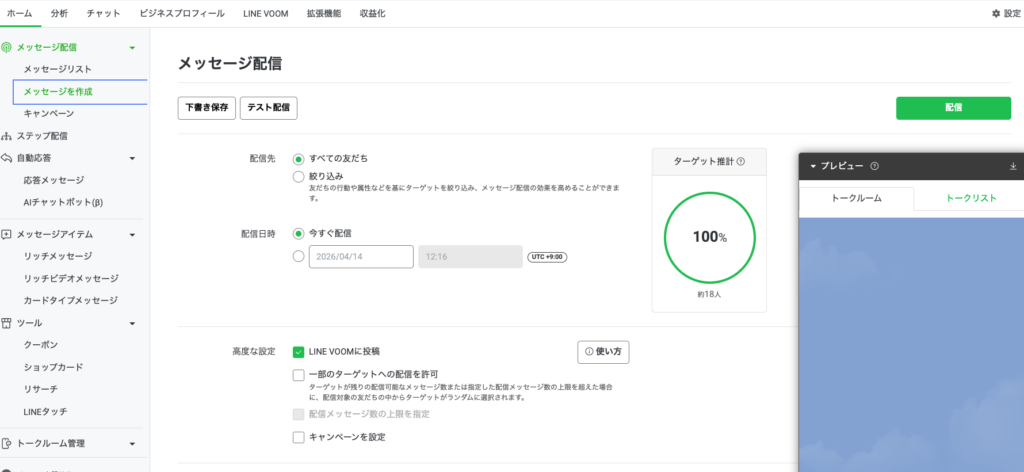Open 応答メッセージ in sidebar

pyautogui.click(x=54, y=180)
